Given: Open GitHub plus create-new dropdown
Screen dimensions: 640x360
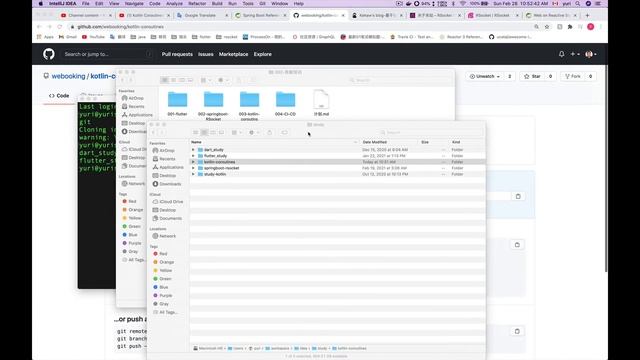Looking at the screenshot, I should pyautogui.click(x=575, y=54).
